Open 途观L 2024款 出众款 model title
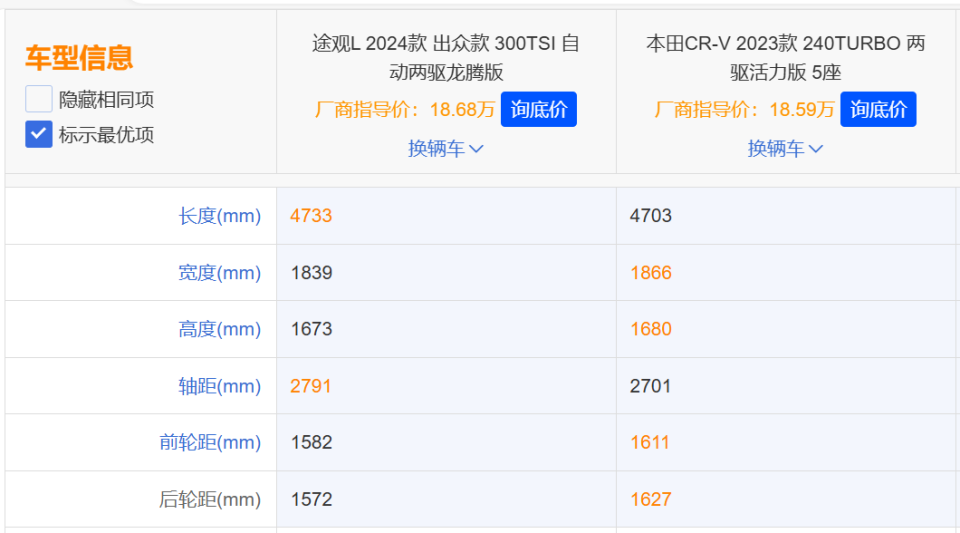960x533 pixels. point(446,58)
